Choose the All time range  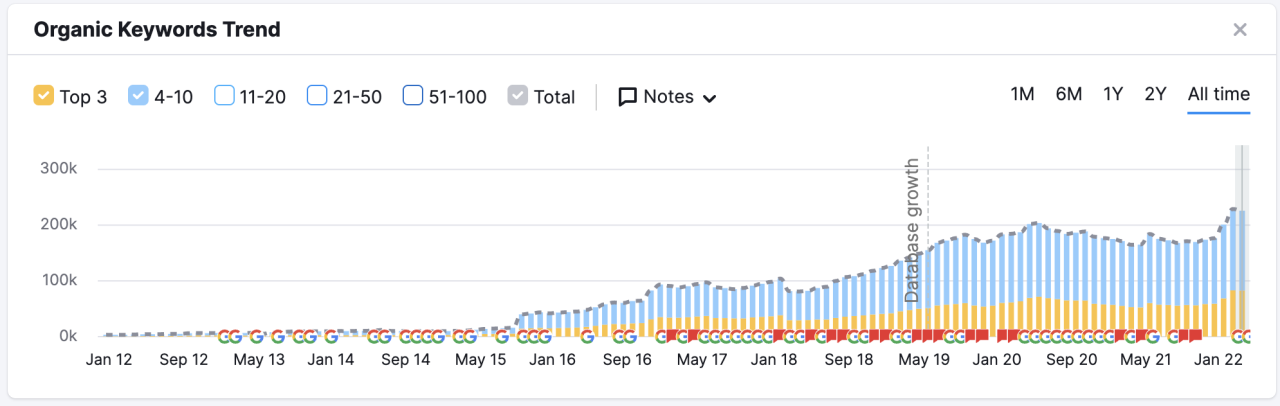(1218, 94)
